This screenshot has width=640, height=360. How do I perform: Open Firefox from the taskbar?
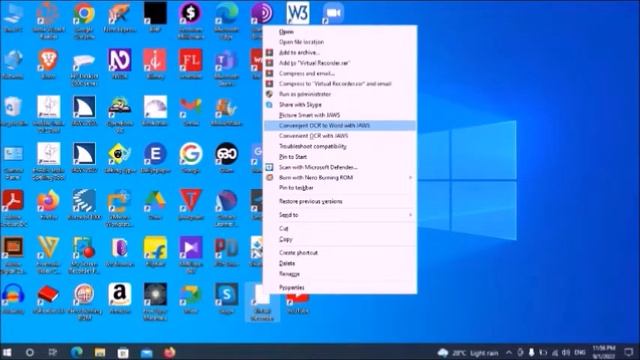(169, 352)
